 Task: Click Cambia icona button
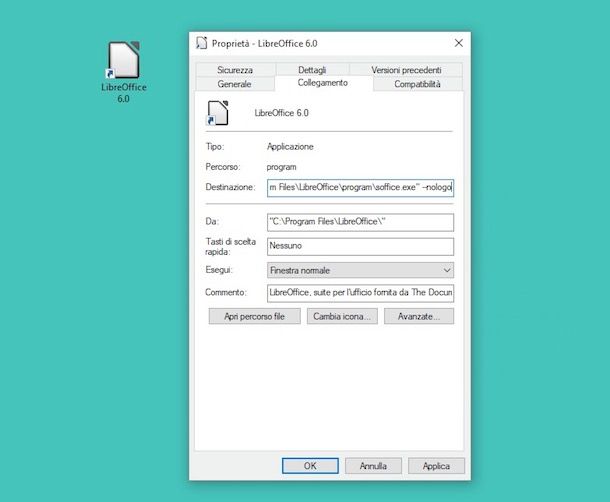tap(342, 316)
